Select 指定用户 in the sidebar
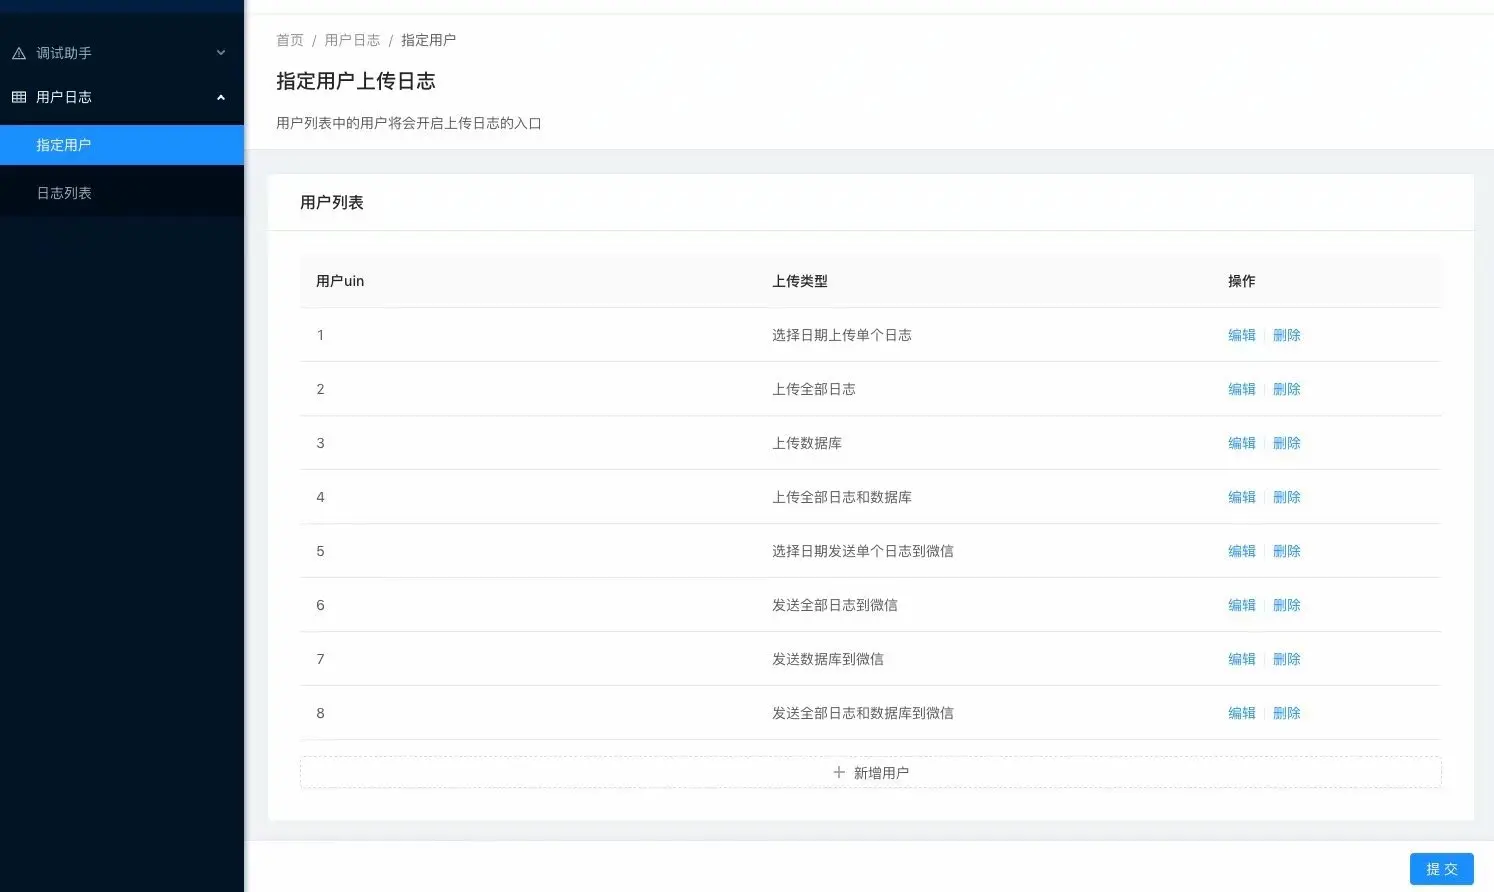Screen dimensions: 1494x892 64,144
